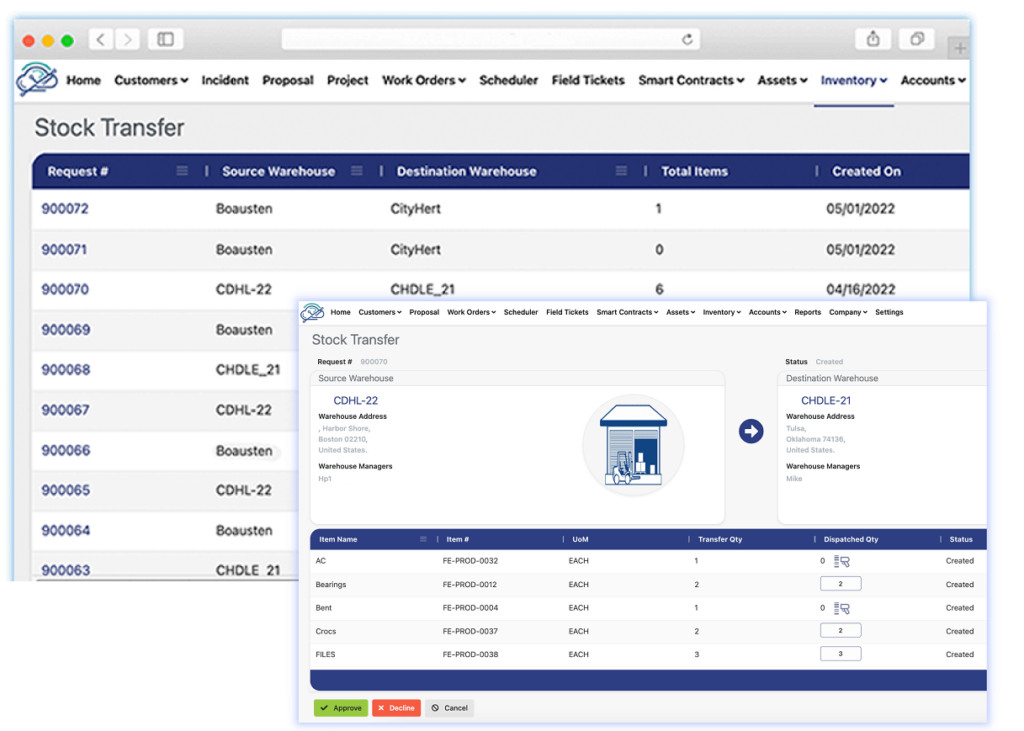The image size is (1024, 731).
Task: Click dispatch list icon in AC row
Action: pyautogui.click(x=842, y=560)
